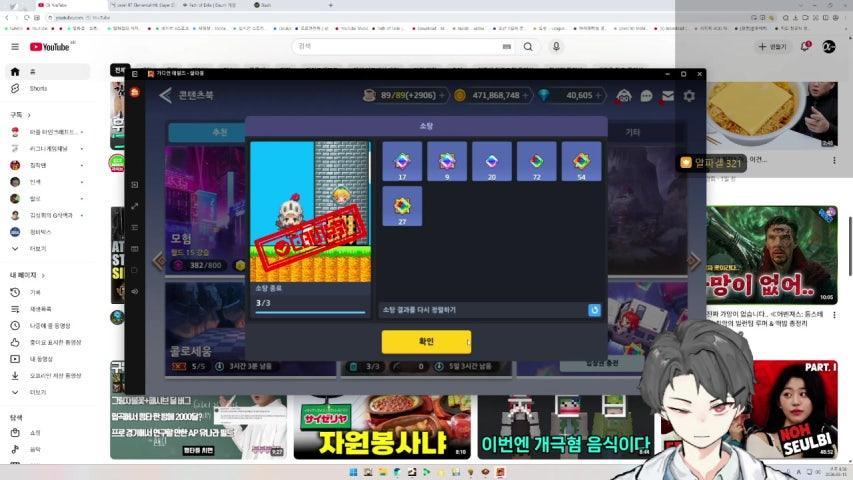
Task: Switch to the 기타 tab
Action: [632, 132]
